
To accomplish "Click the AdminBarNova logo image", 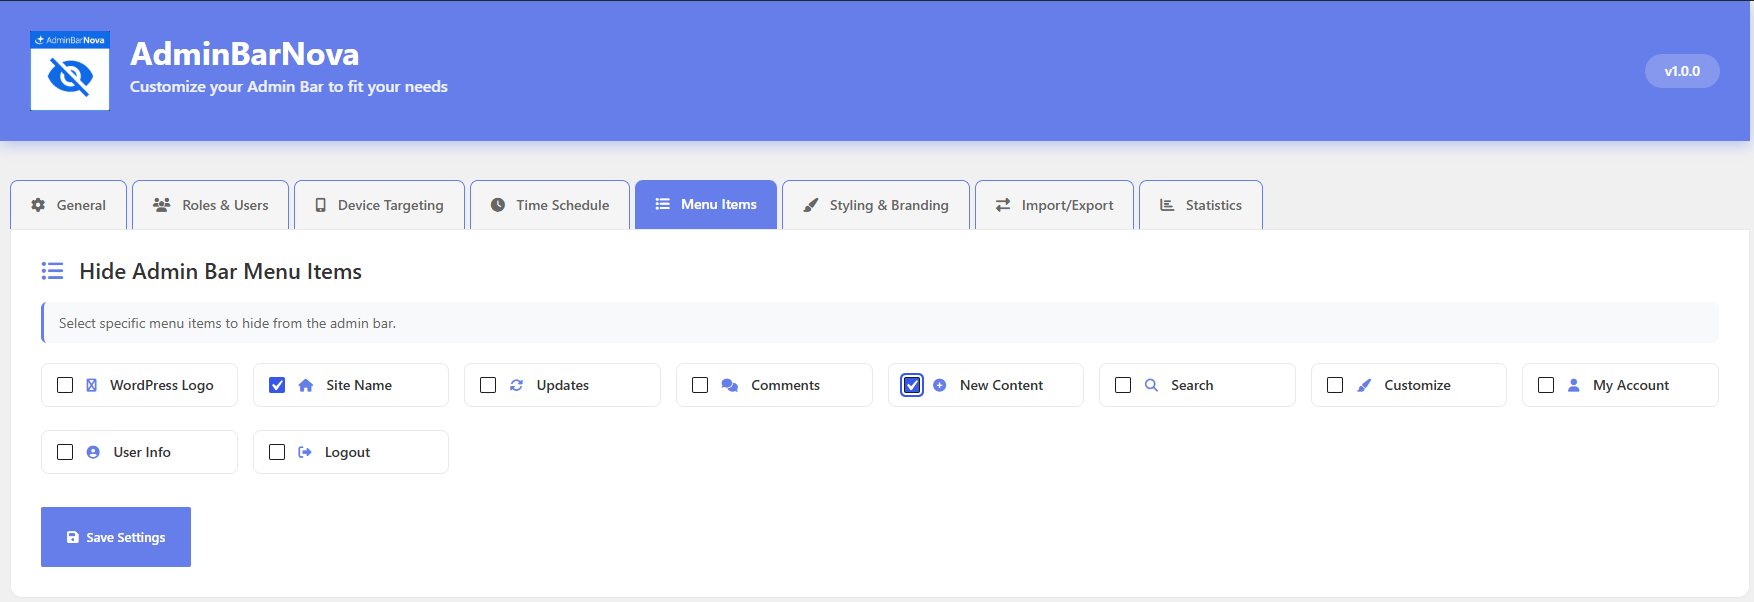I will click(70, 71).
